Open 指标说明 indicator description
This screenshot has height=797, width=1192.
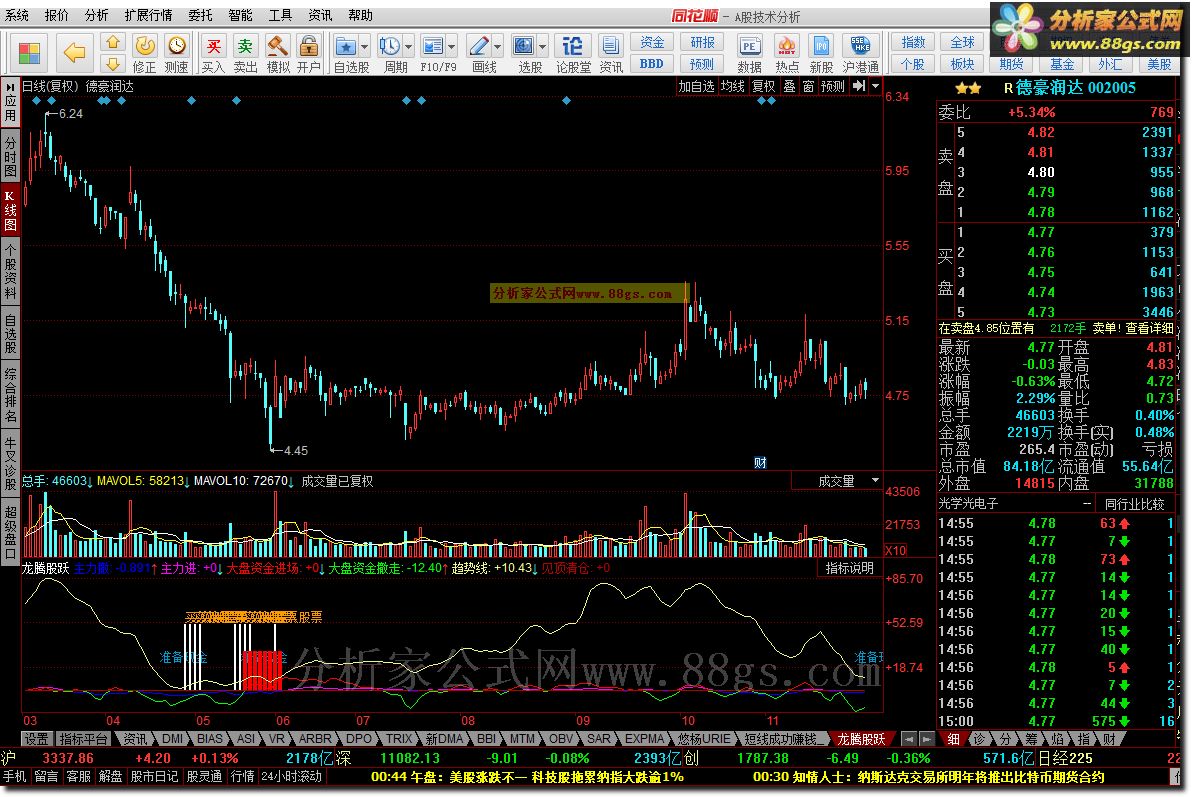pos(850,568)
